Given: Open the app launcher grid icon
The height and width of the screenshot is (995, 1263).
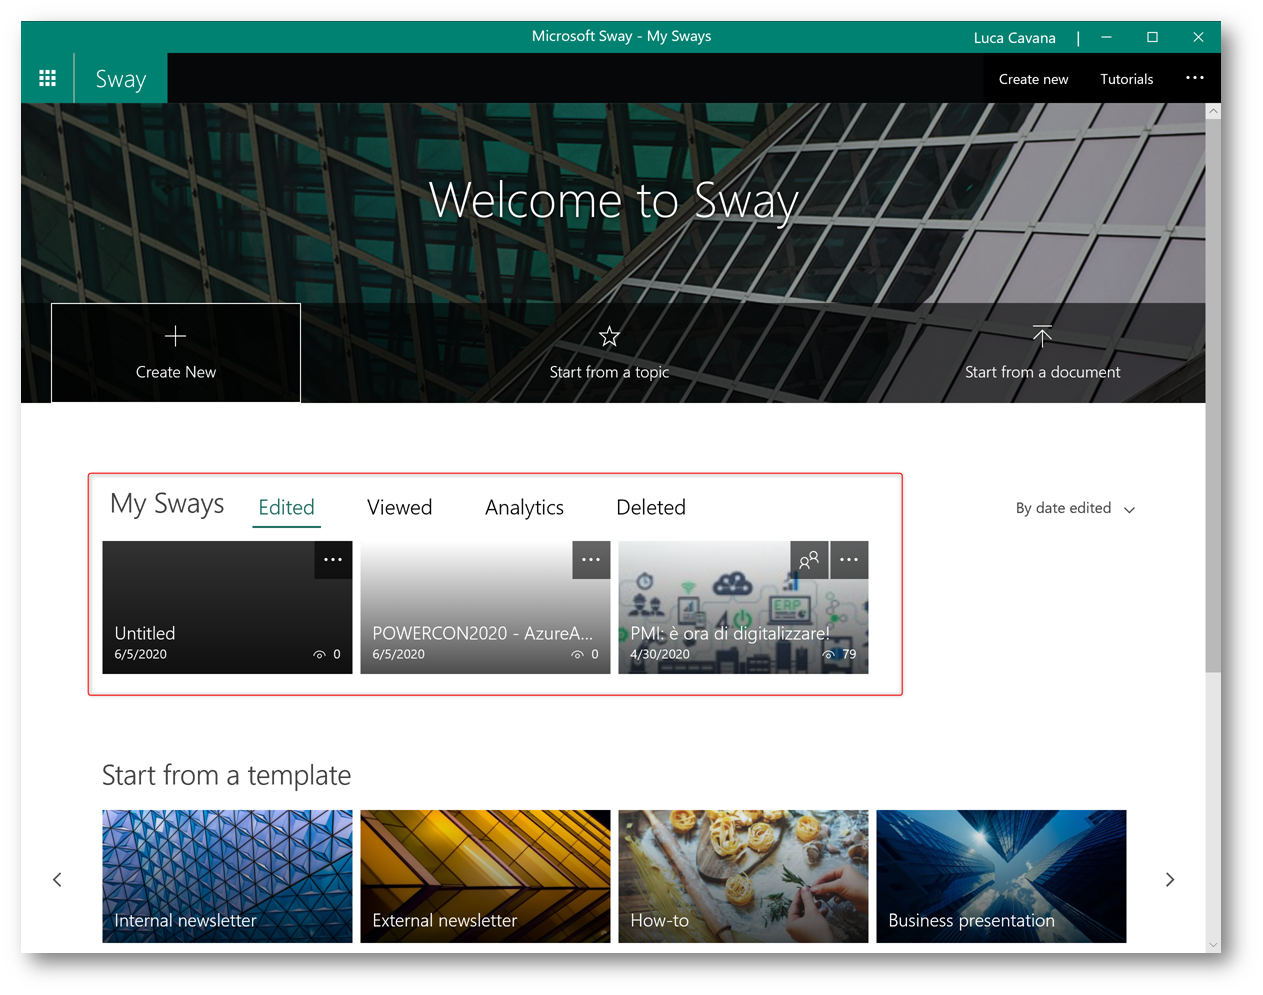Looking at the screenshot, I should coord(47,78).
